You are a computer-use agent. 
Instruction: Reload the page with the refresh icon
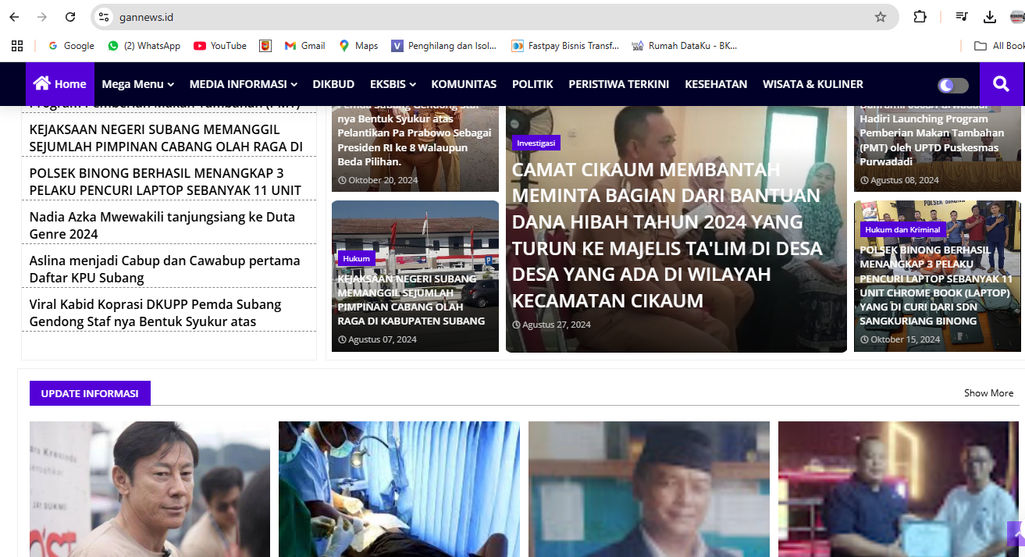pyautogui.click(x=70, y=17)
